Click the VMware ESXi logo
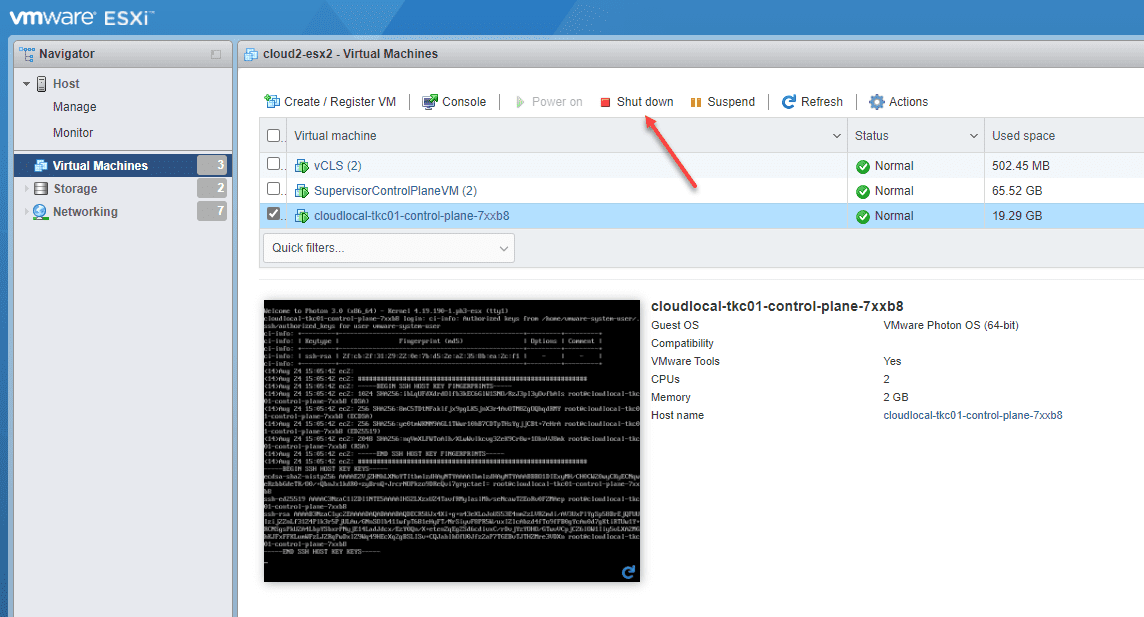 (x=82, y=18)
